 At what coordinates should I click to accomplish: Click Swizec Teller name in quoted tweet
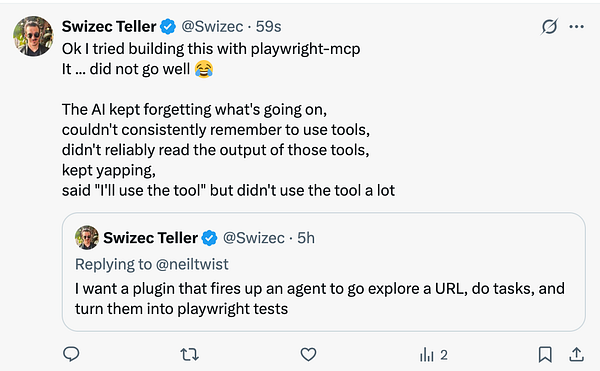click(150, 238)
